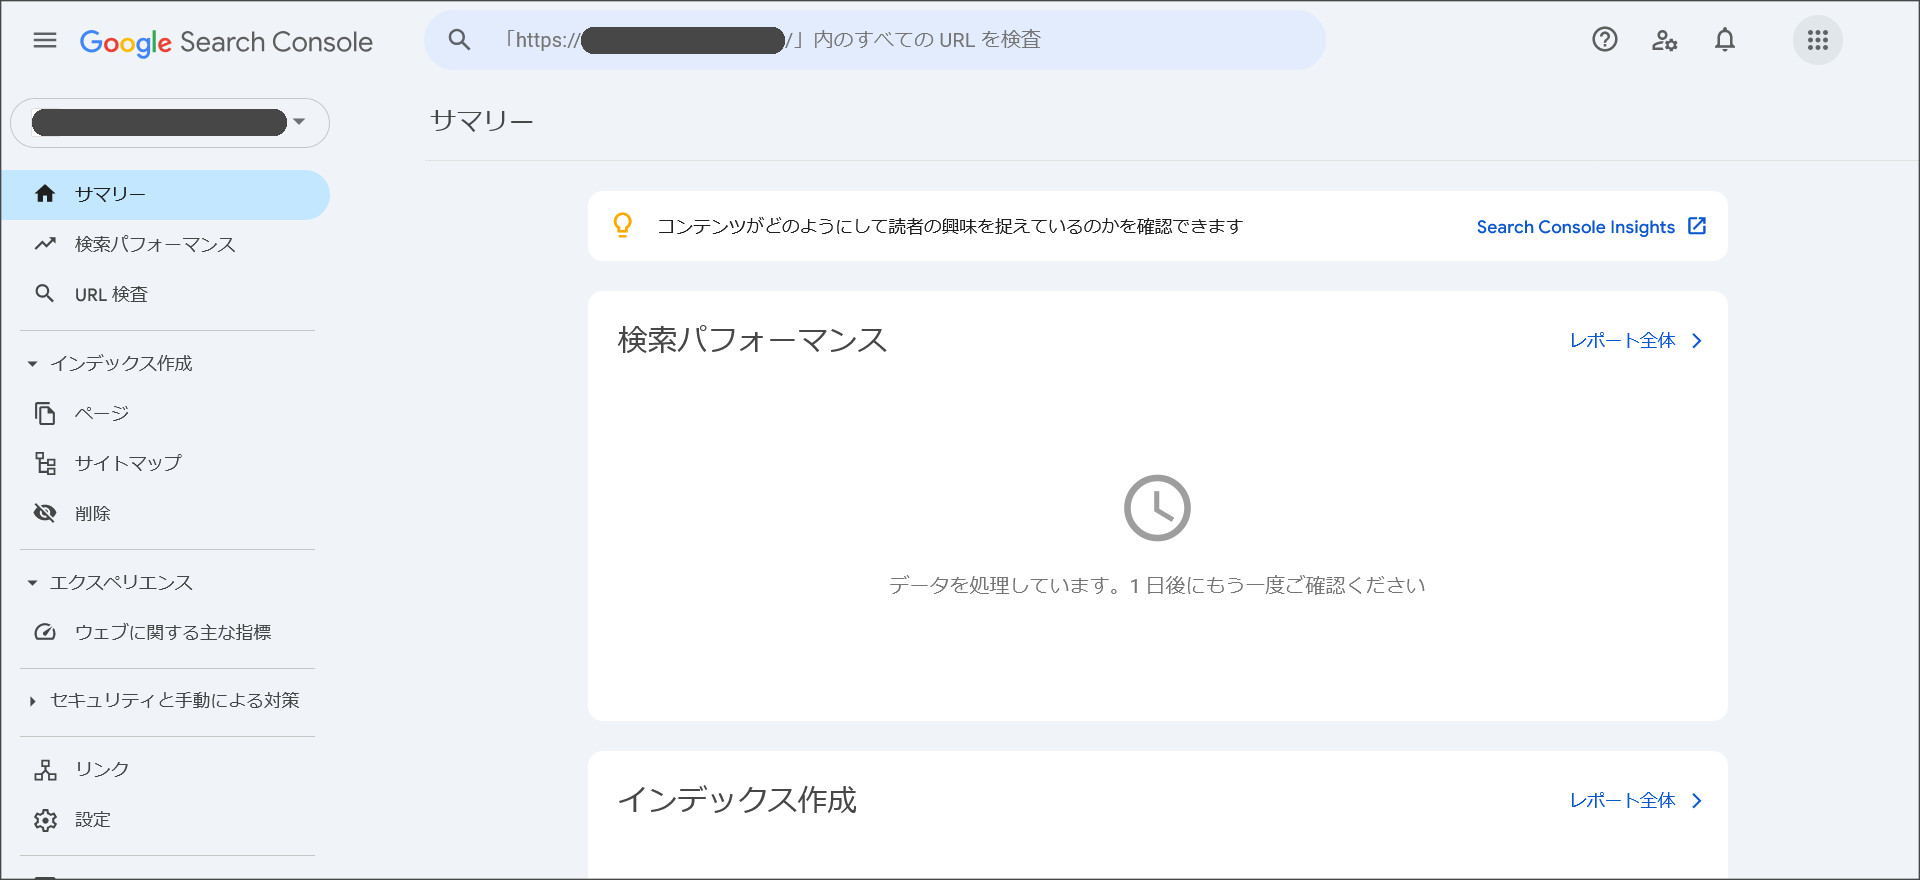Select the サイトマップ icon in sidebar
The height and width of the screenshot is (880, 1920).
click(x=45, y=462)
